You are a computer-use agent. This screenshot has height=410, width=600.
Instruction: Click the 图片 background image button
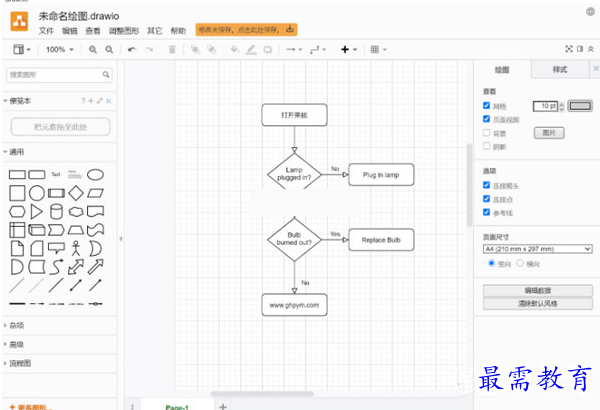pos(549,133)
